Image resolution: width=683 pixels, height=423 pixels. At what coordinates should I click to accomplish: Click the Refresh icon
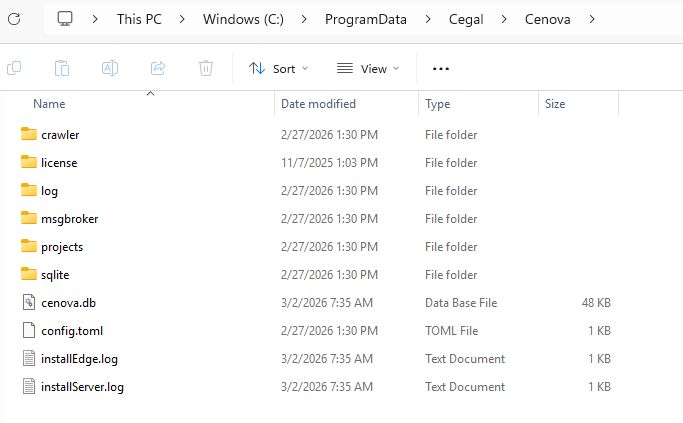pyautogui.click(x=14, y=19)
